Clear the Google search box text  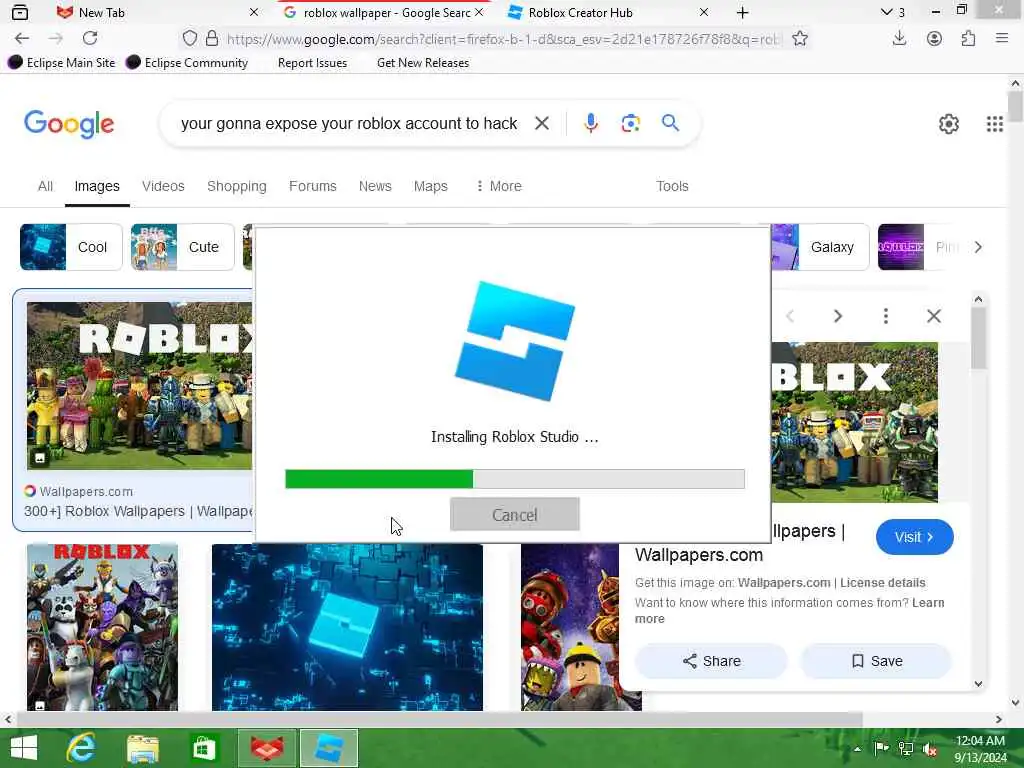(x=541, y=123)
